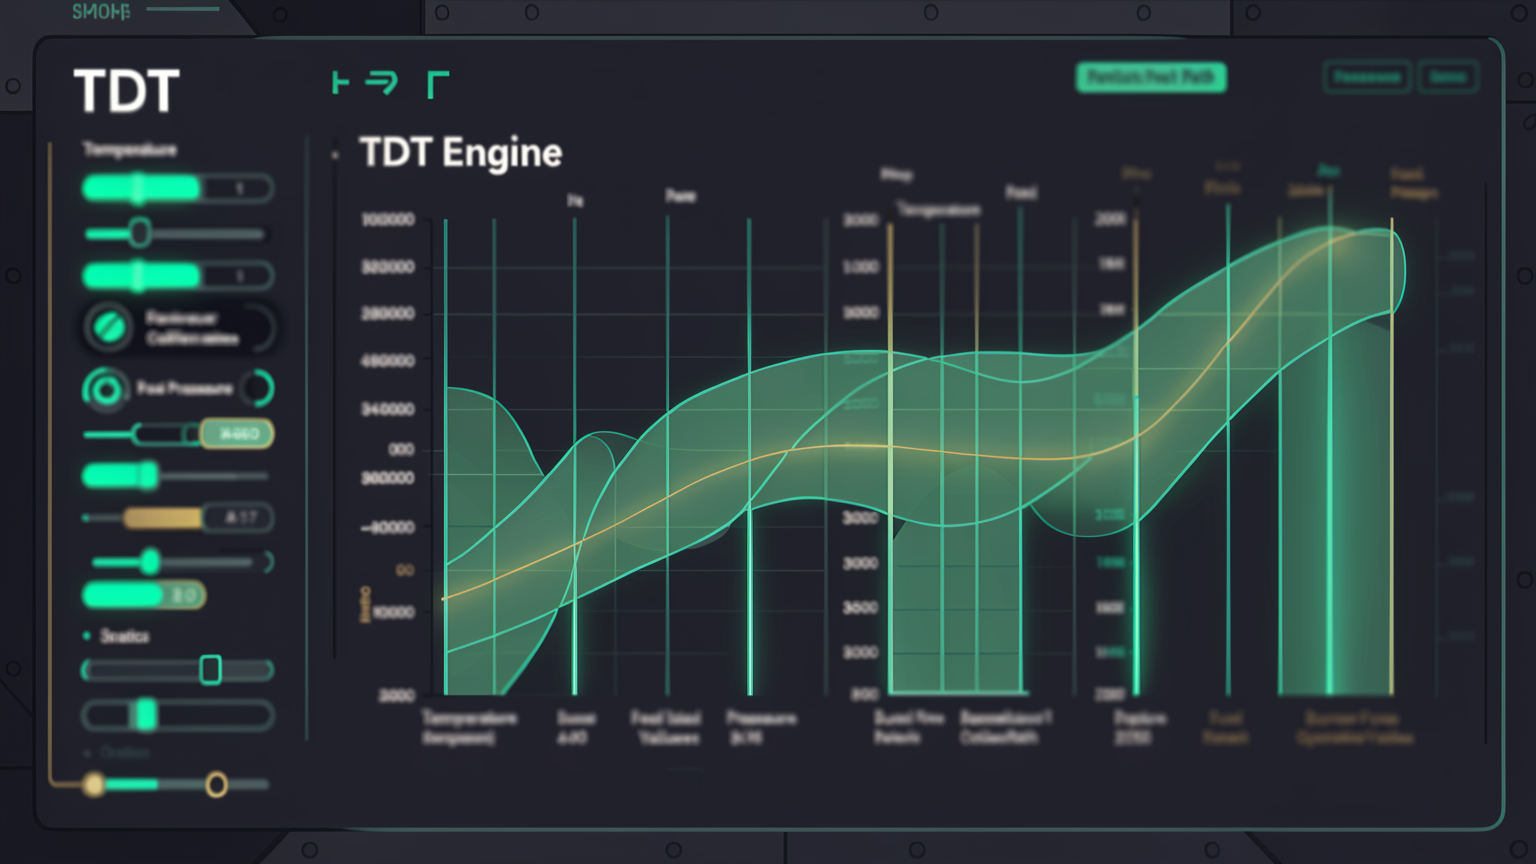This screenshot has width=1536, height=864.
Task: Click the first green bracket icon in header
Action: 340,83
